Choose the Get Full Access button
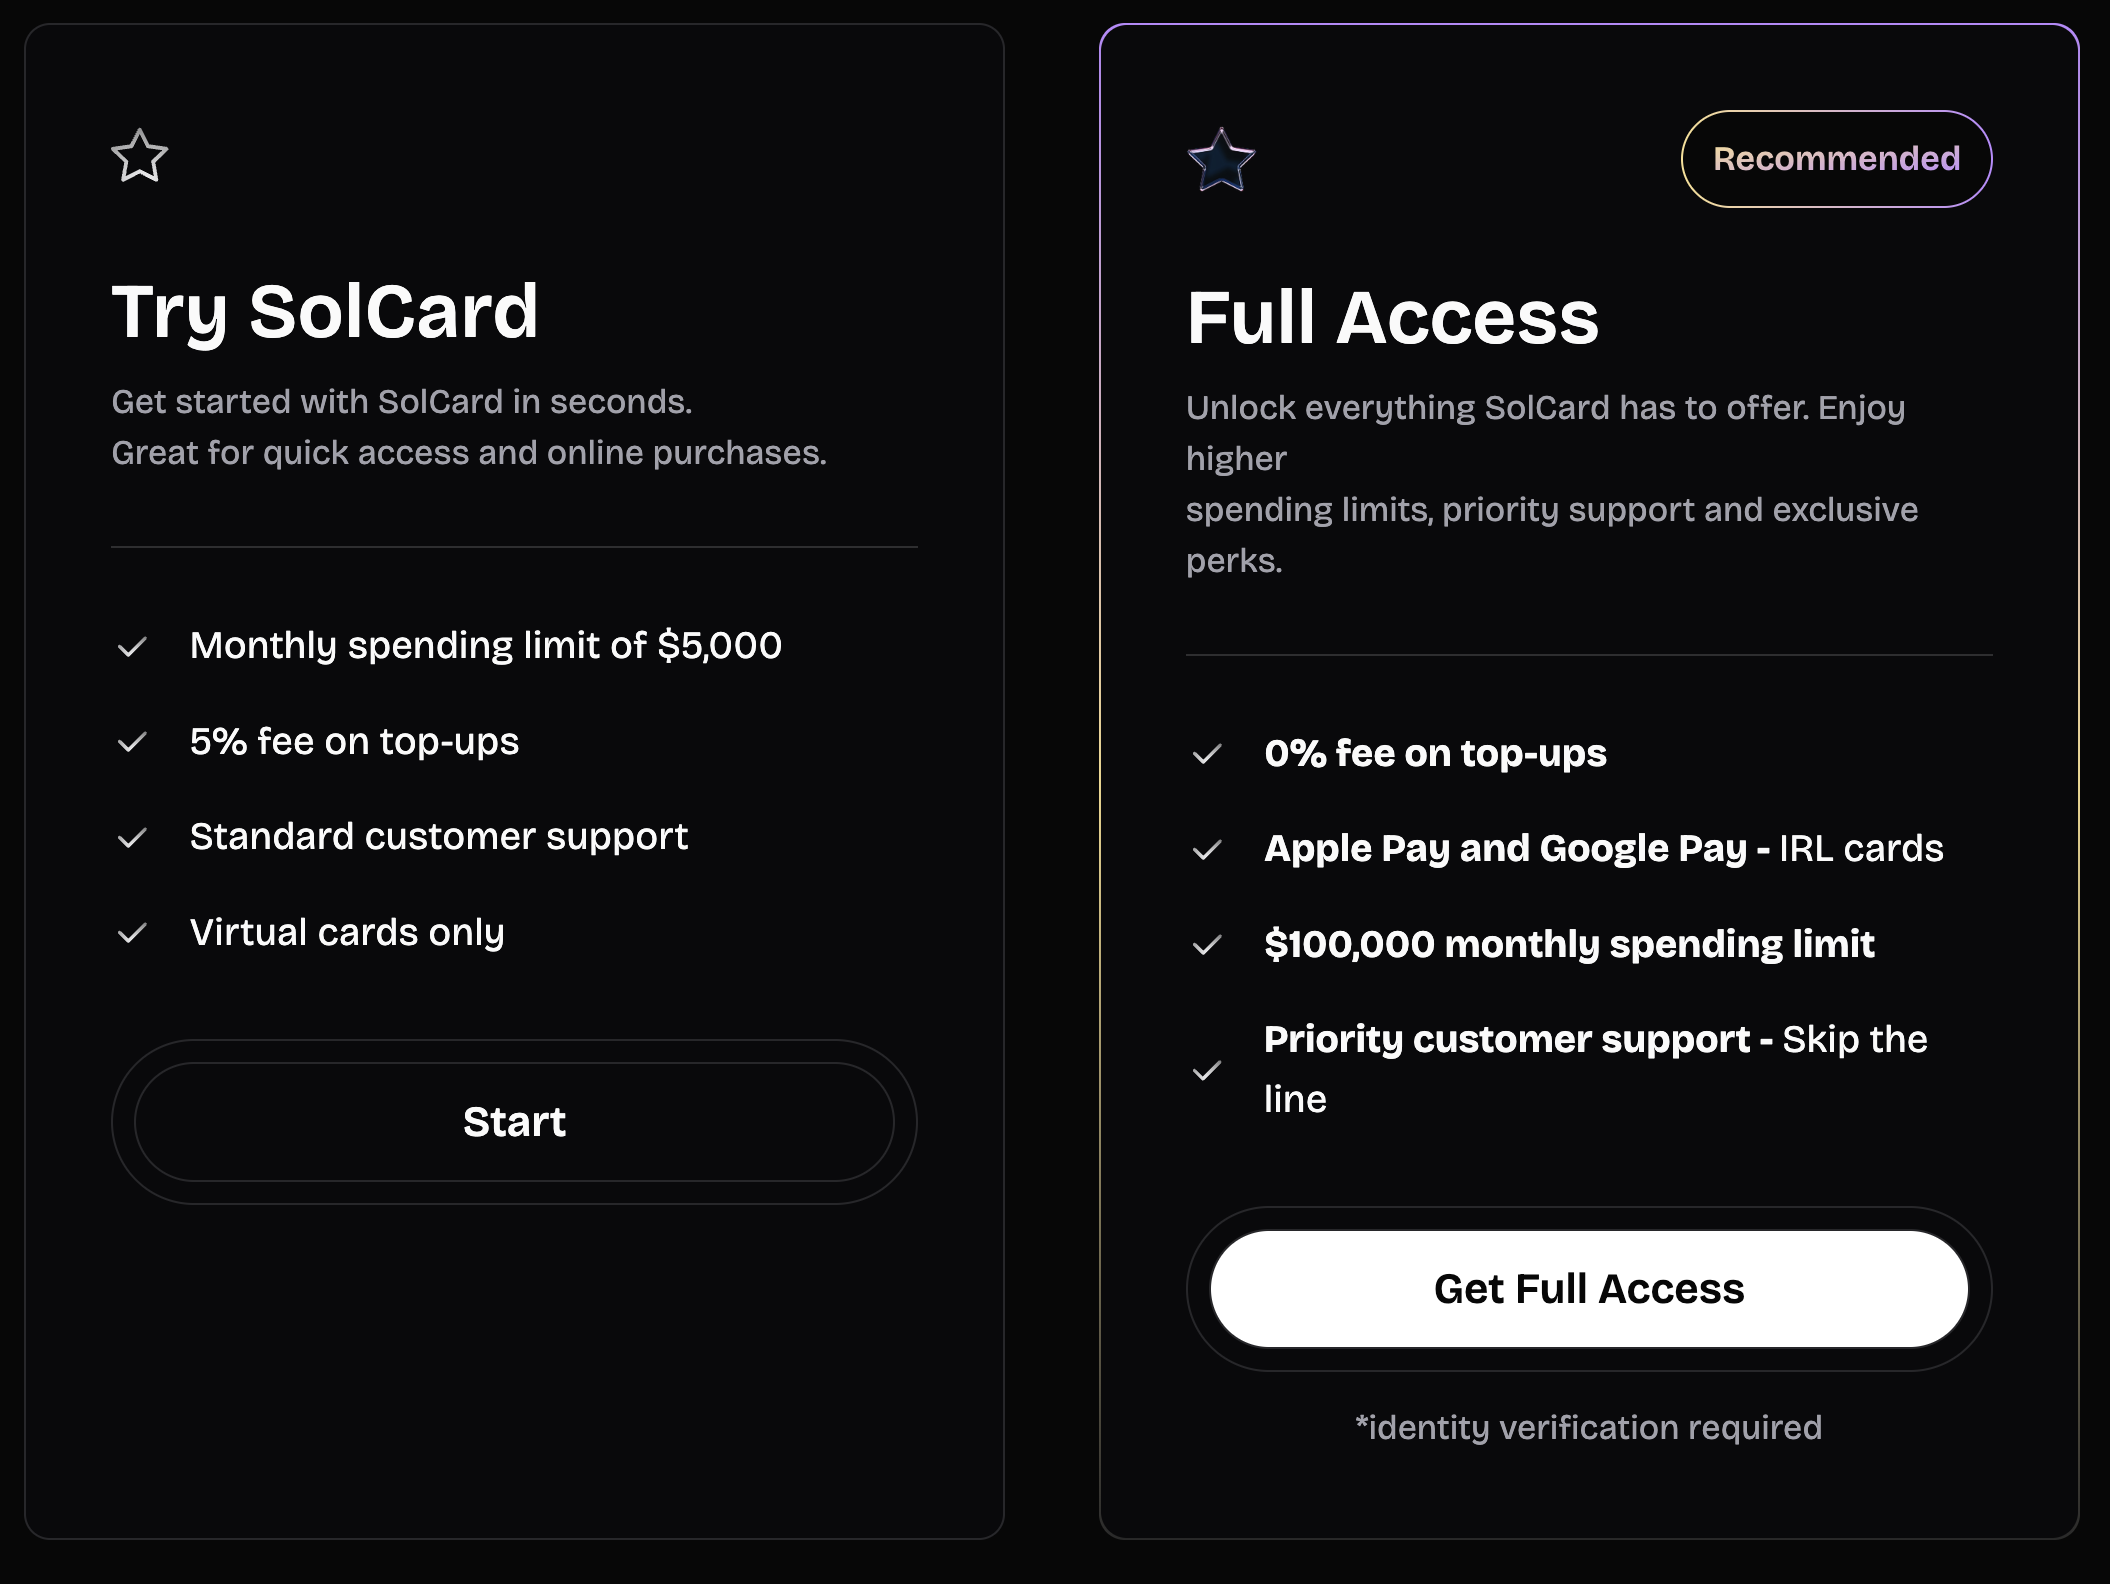2110x1584 pixels. tap(1589, 1289)
